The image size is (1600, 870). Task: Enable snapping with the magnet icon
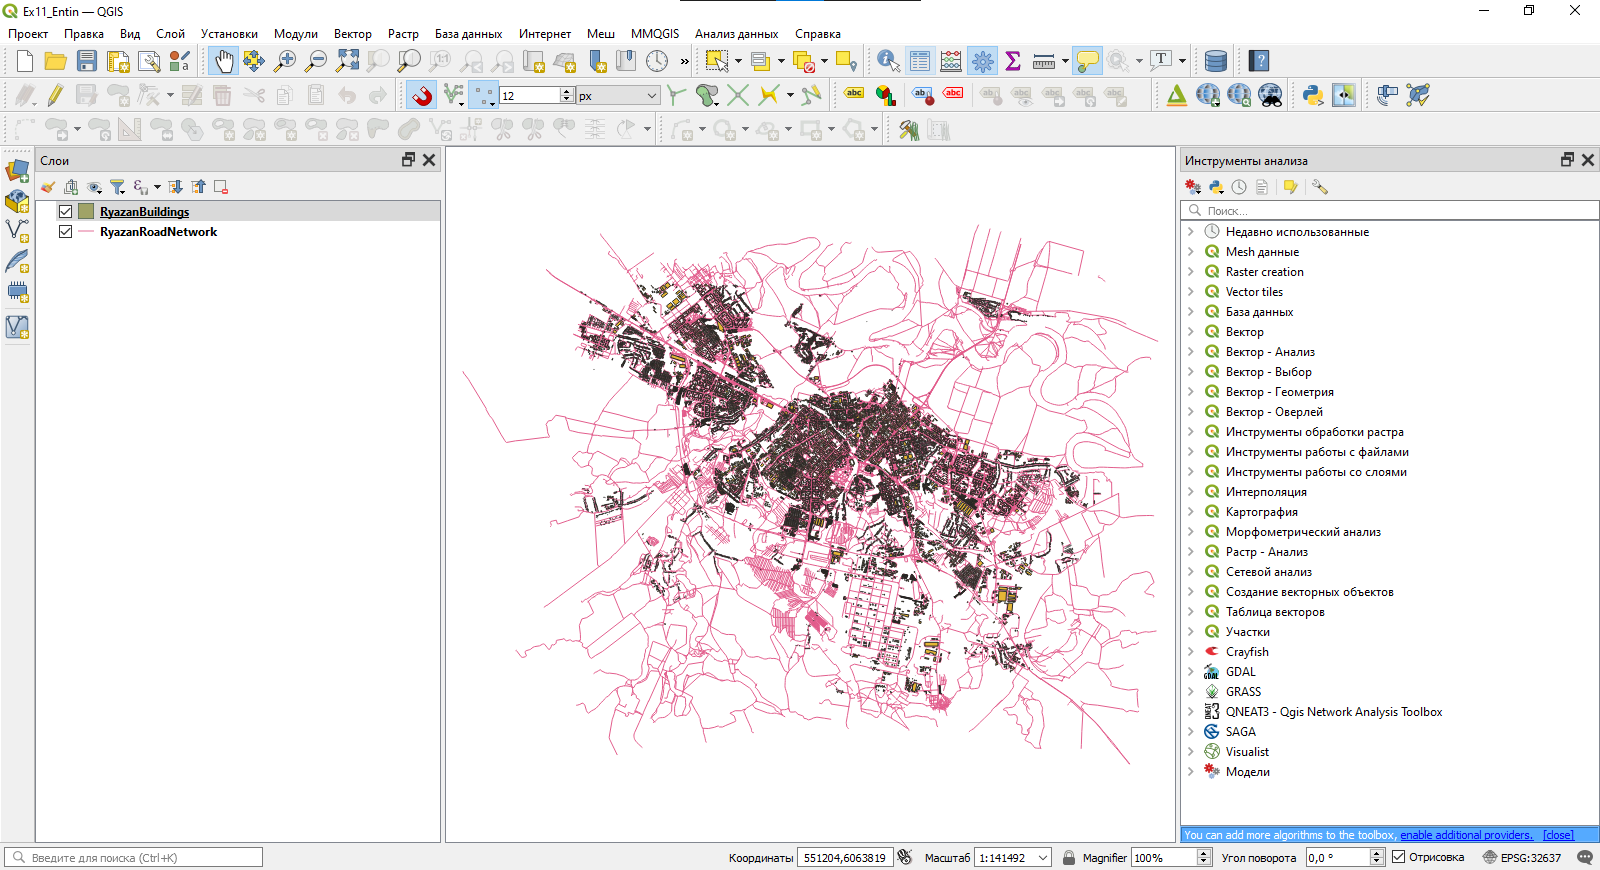point(422,95)
